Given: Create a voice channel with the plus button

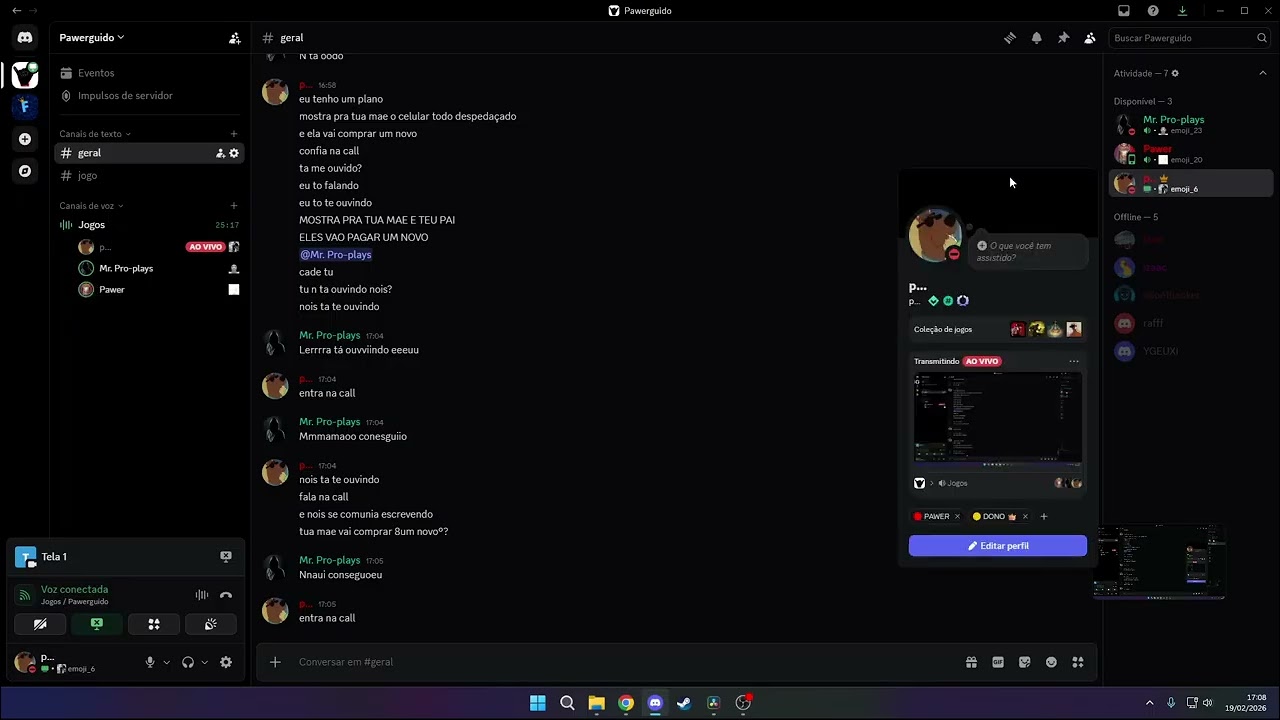Looking at the screenshot, I should [x=234, y=206].
